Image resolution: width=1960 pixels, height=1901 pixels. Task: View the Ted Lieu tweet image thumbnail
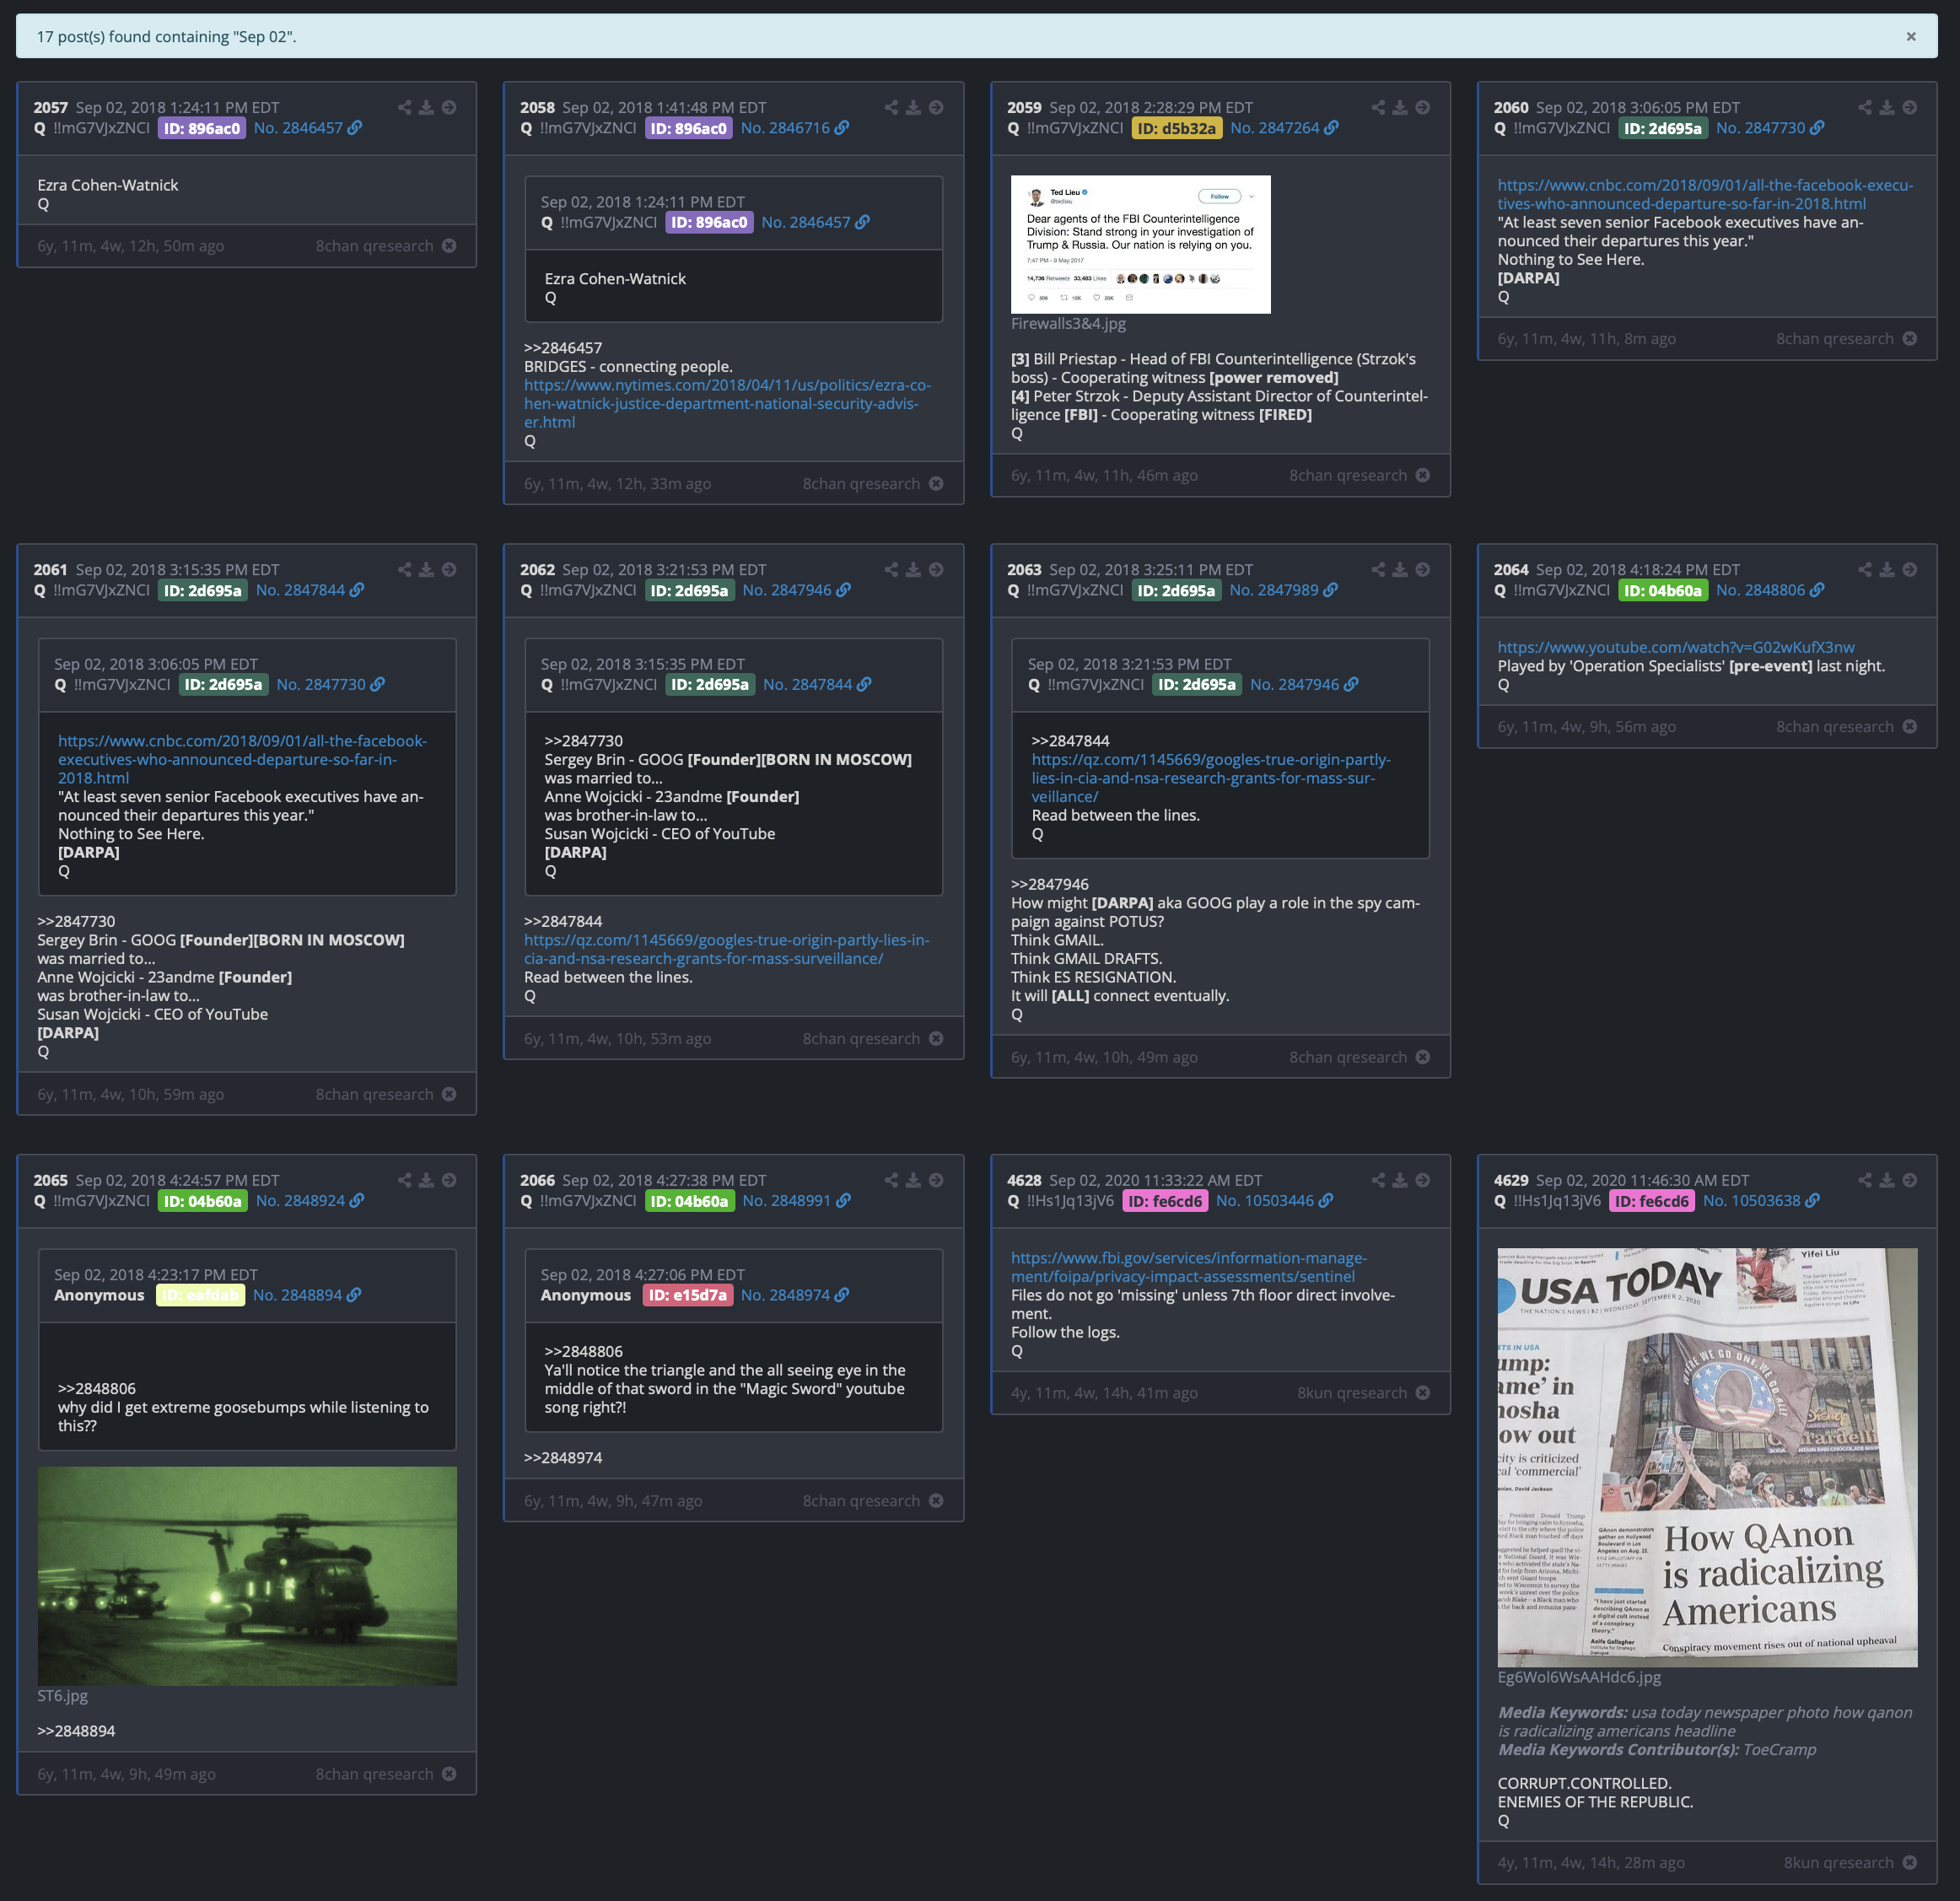pyautogui.click(x=1141, y=245)
